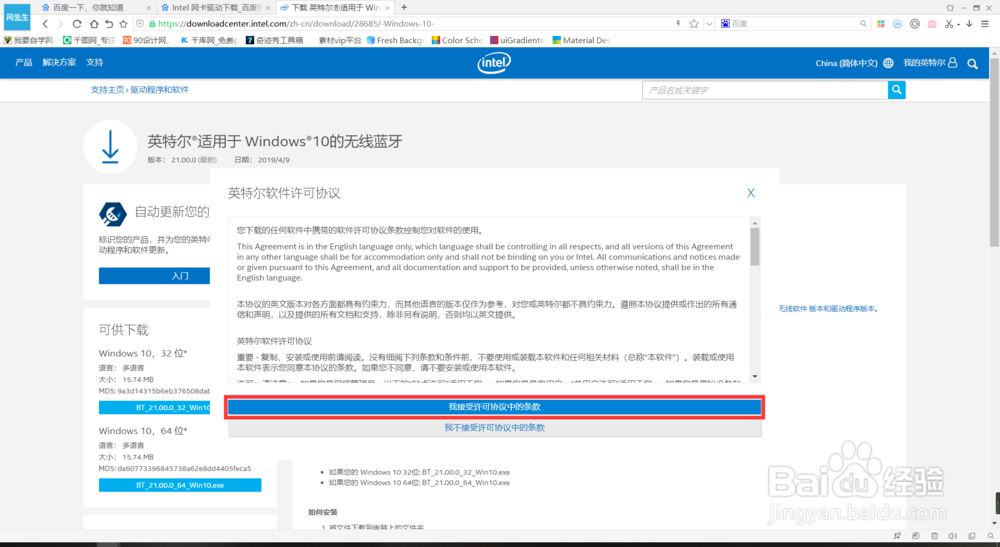
Task: Click the speaker sound icon in status bar
Action: (x=953, y=536)
